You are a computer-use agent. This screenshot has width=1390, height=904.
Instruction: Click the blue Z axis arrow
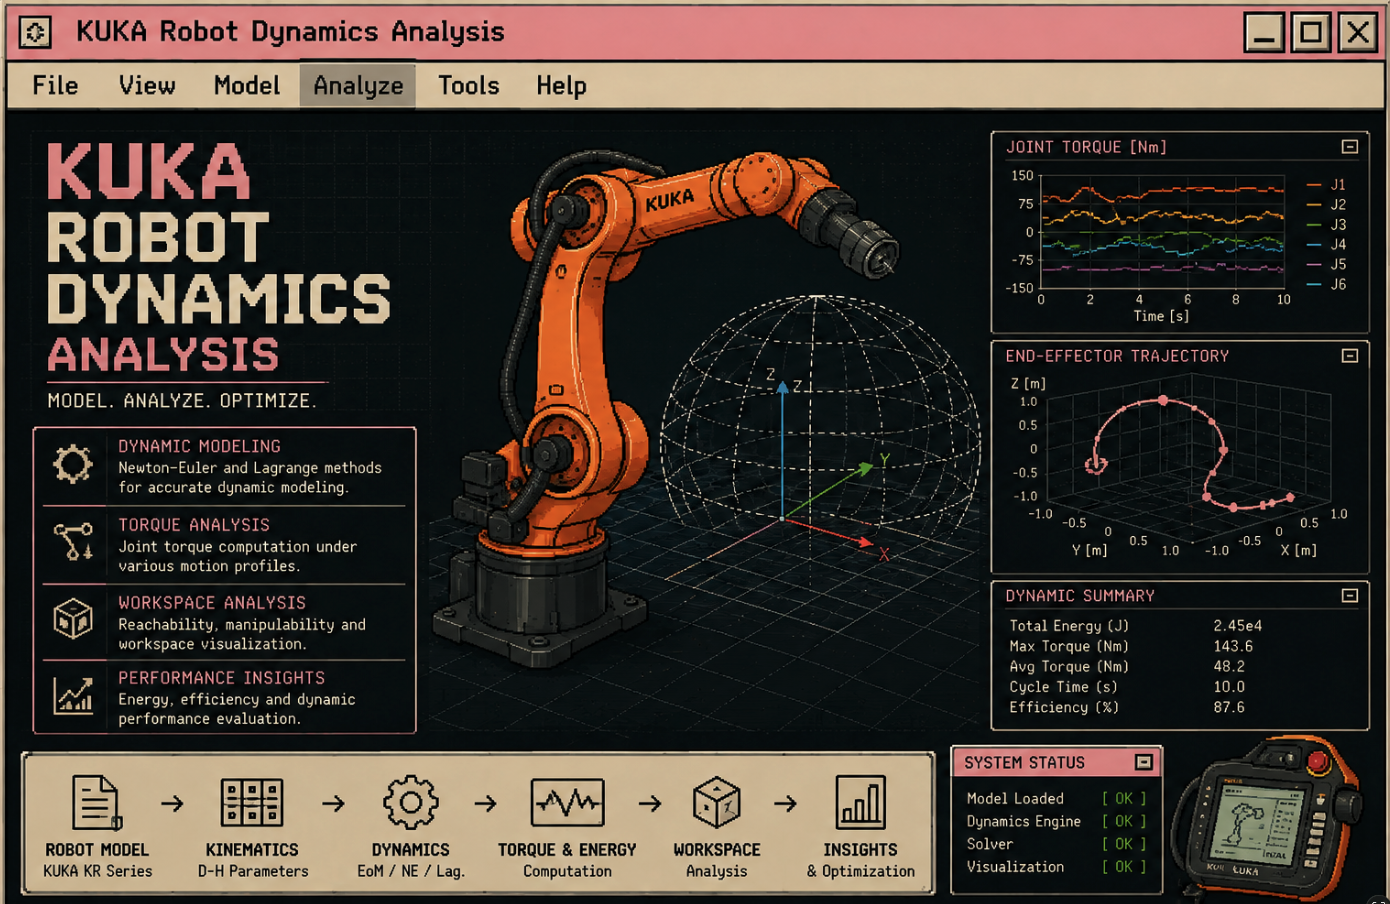coord(783,450)
